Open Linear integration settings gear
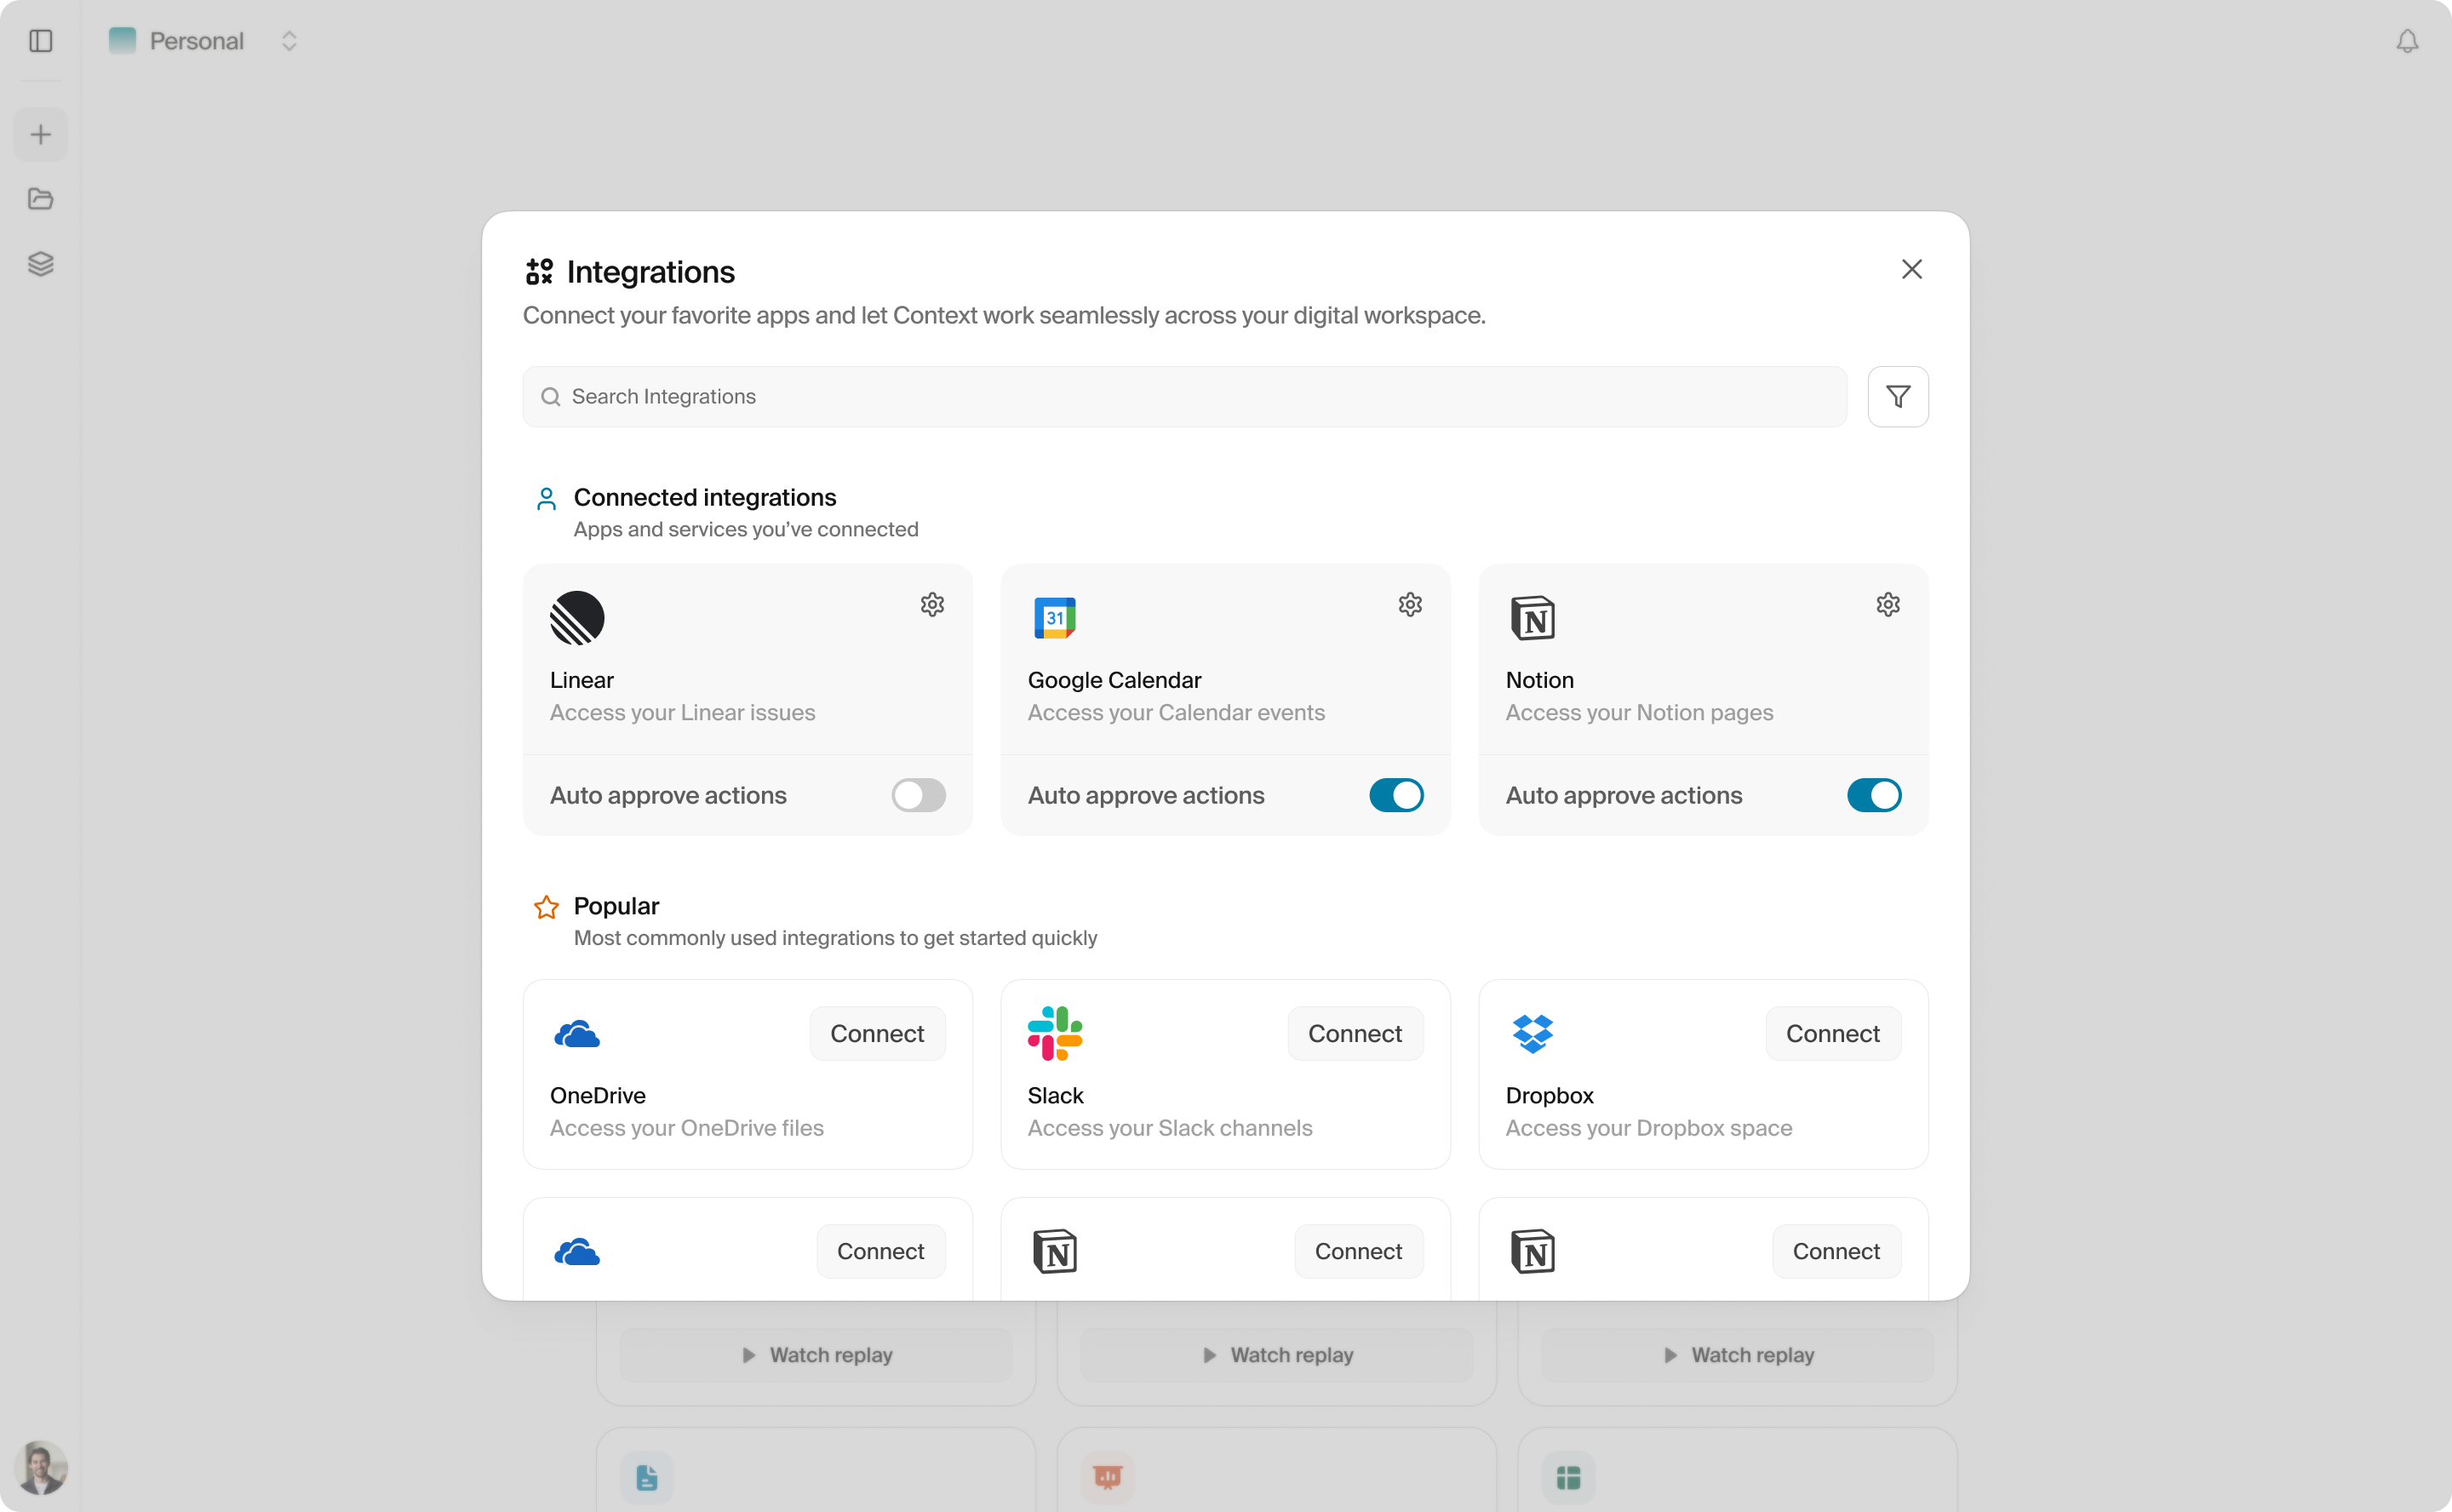The width and height of the screenshot is (2452, 1512). (932, 605)
